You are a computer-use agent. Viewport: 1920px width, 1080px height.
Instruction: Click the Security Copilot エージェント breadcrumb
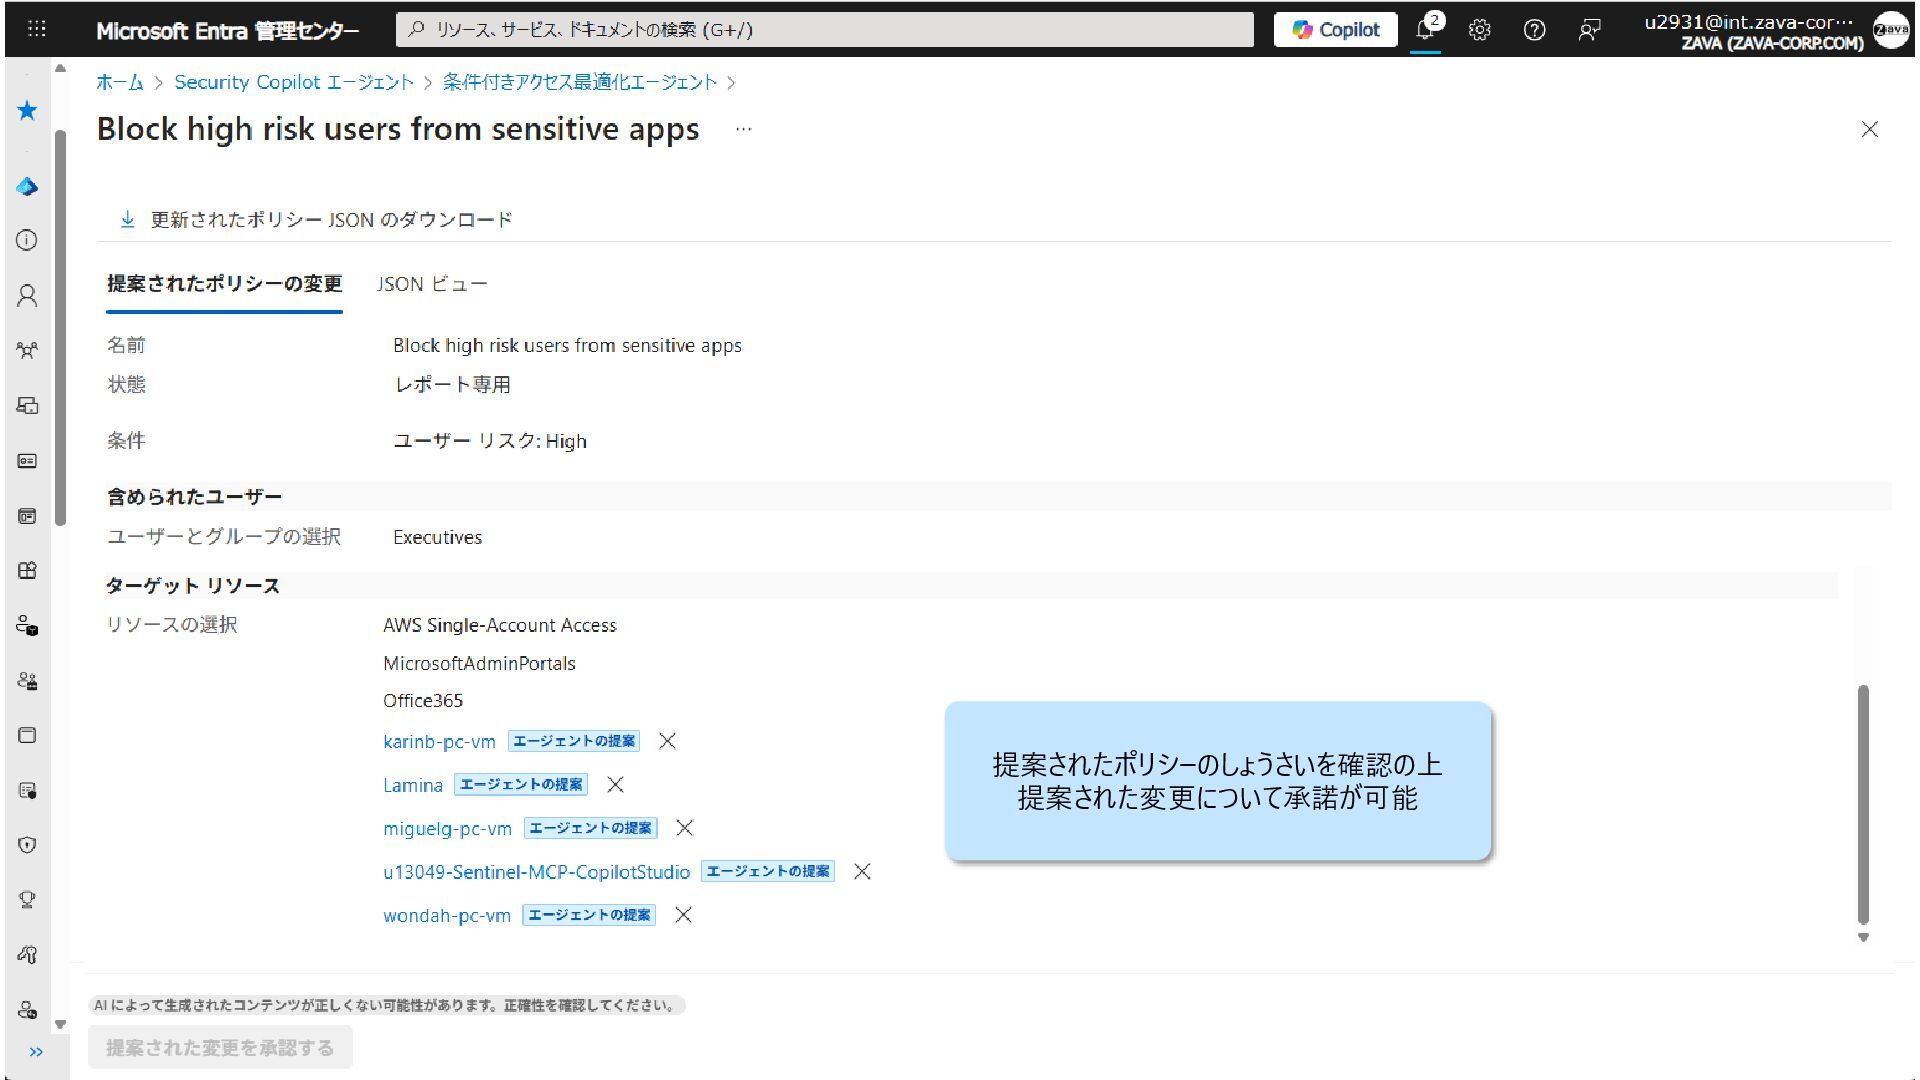coord(294,82)
